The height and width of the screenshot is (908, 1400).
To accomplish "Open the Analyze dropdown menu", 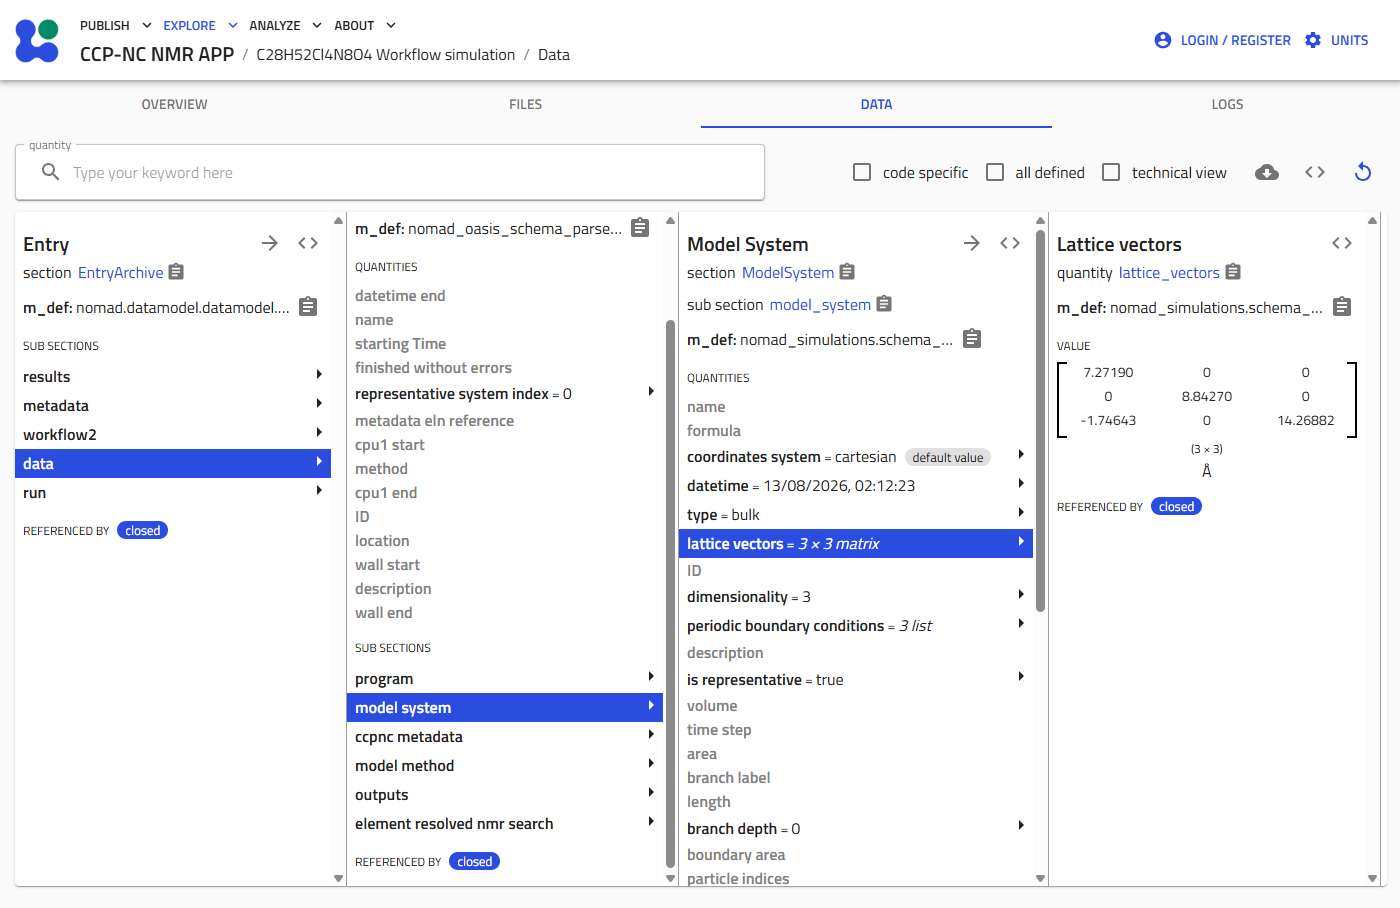I will coord(285,25).
